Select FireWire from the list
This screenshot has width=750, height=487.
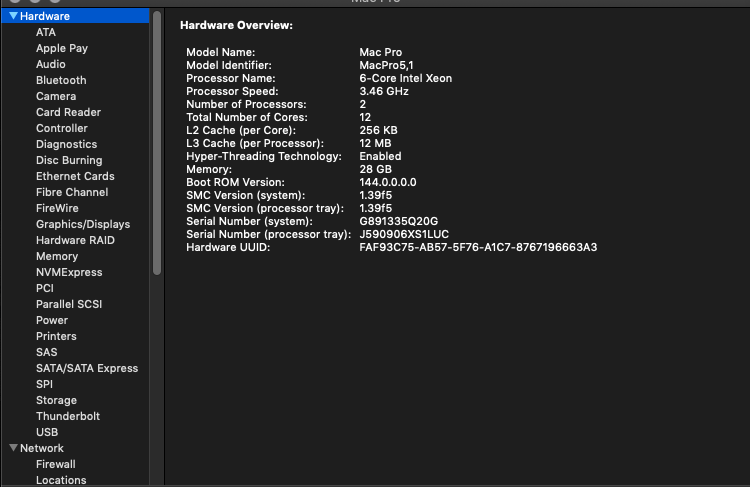click(x=57, y=208)
